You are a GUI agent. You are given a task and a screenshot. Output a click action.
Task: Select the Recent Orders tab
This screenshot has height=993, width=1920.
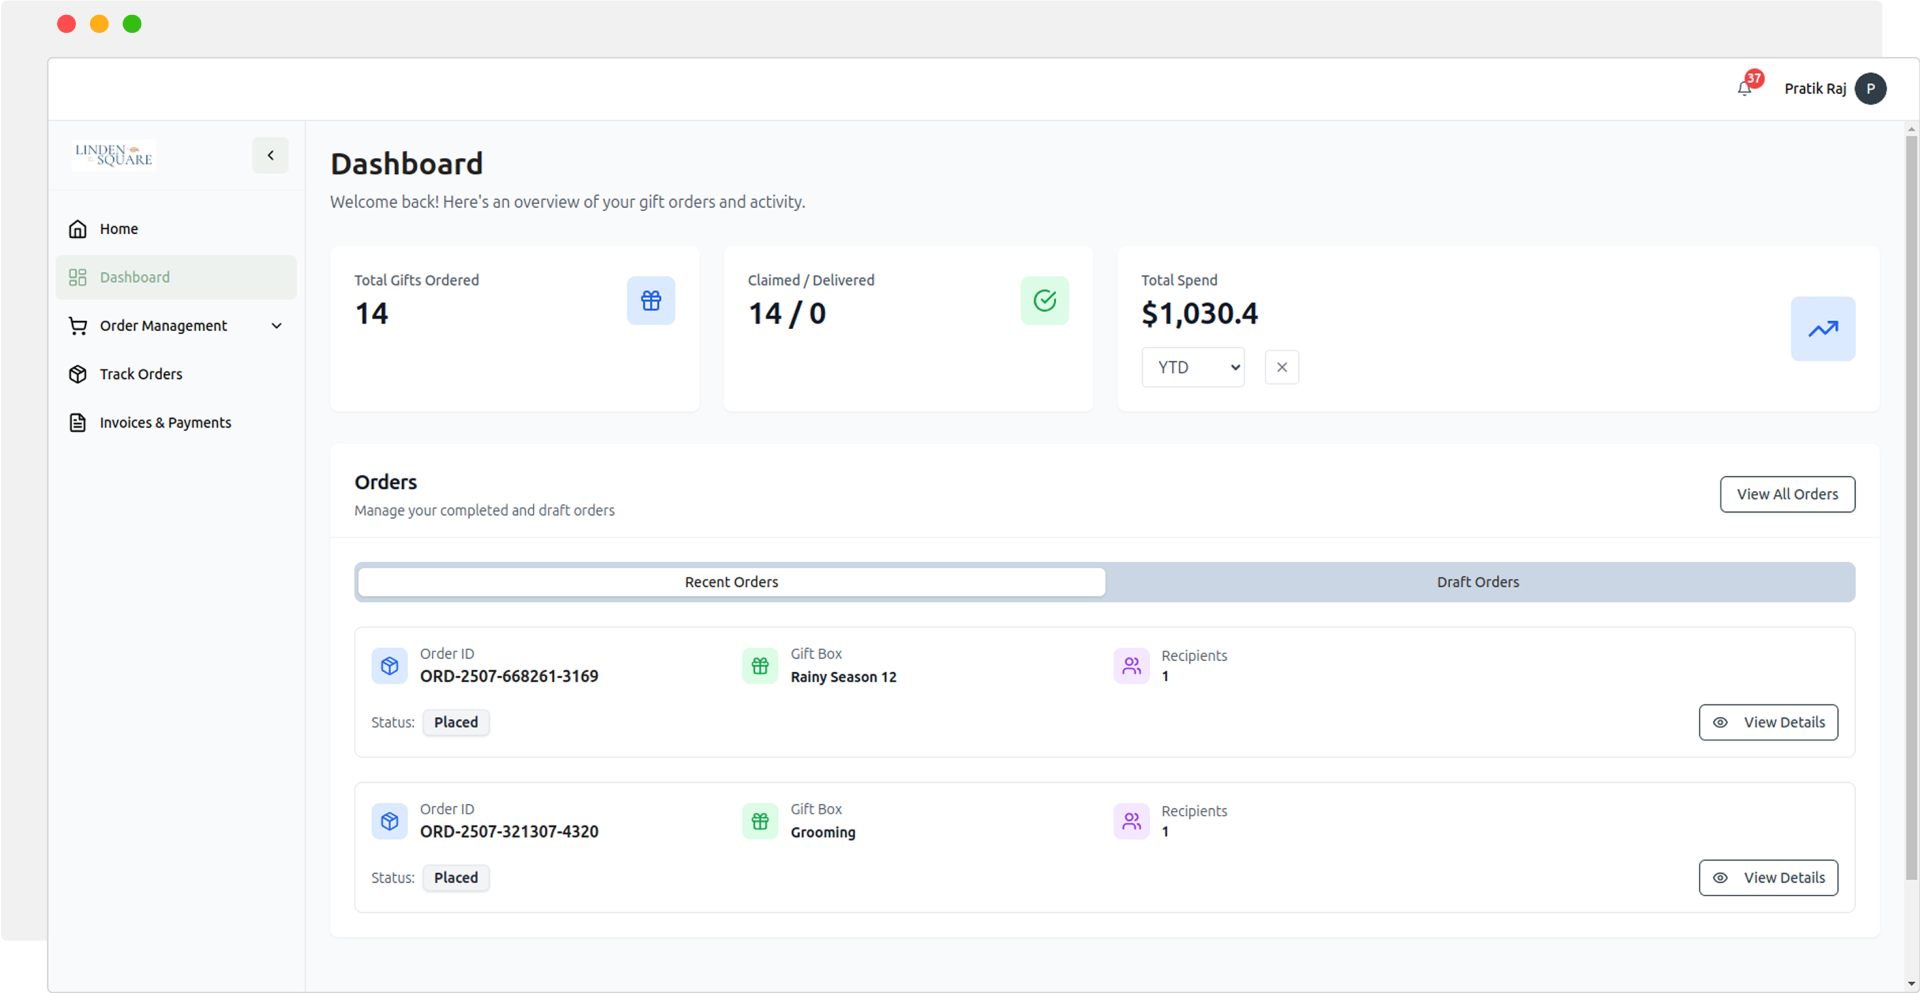731,582
